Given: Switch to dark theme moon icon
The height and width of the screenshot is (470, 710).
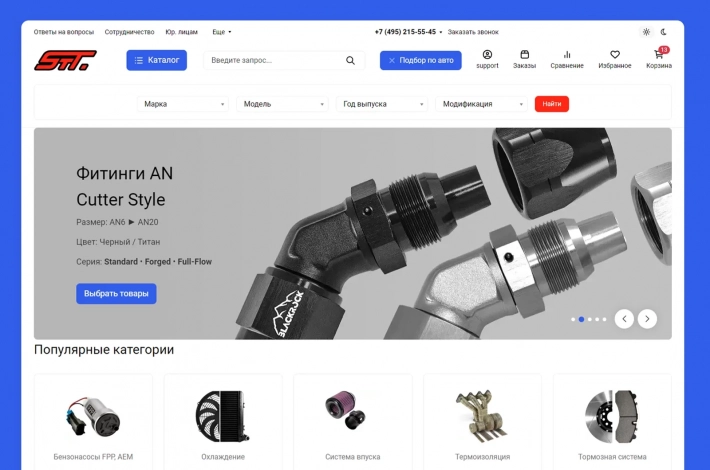Looking at the screenshot, I should 663,32.
